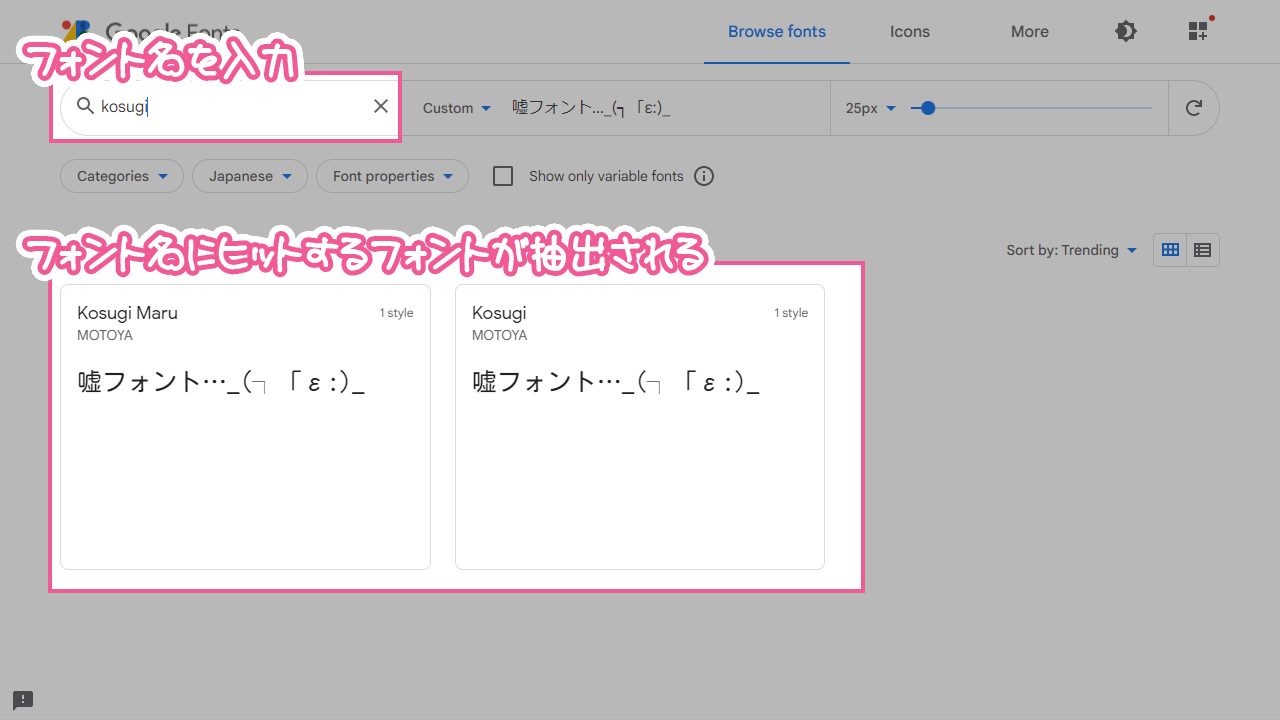This screenshot has width=1280, height=720.
Task: Open the Custom preview text dropdown
Action: [457, 108]
